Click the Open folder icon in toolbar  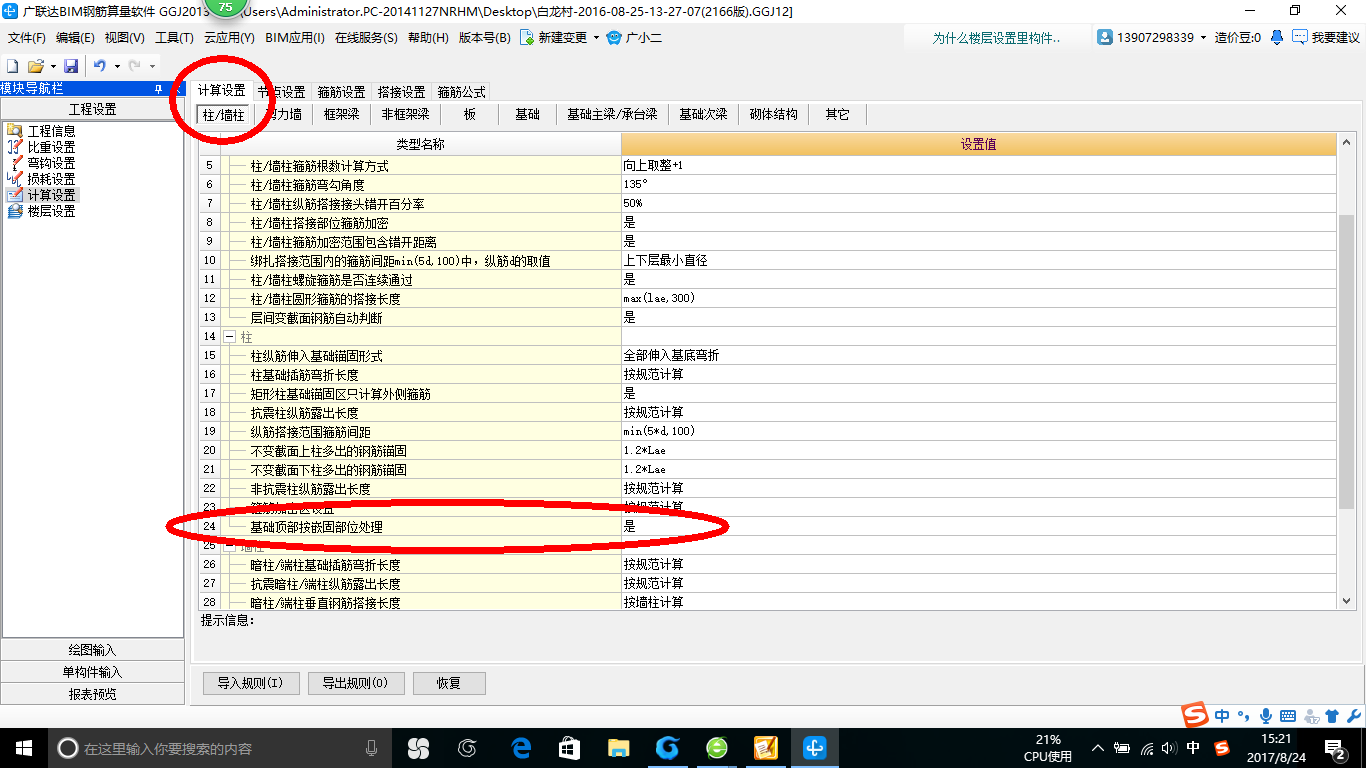pos(35,66)
